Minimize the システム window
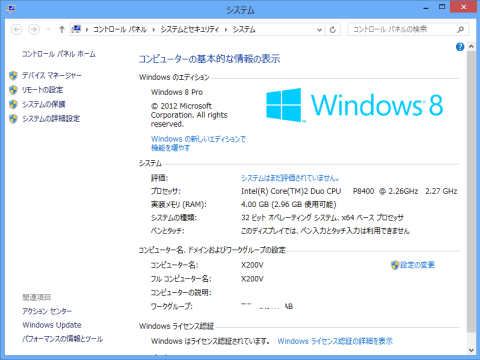Image resolution: width=480 pixels, height=360 pixels. click(x=426, y=8)
